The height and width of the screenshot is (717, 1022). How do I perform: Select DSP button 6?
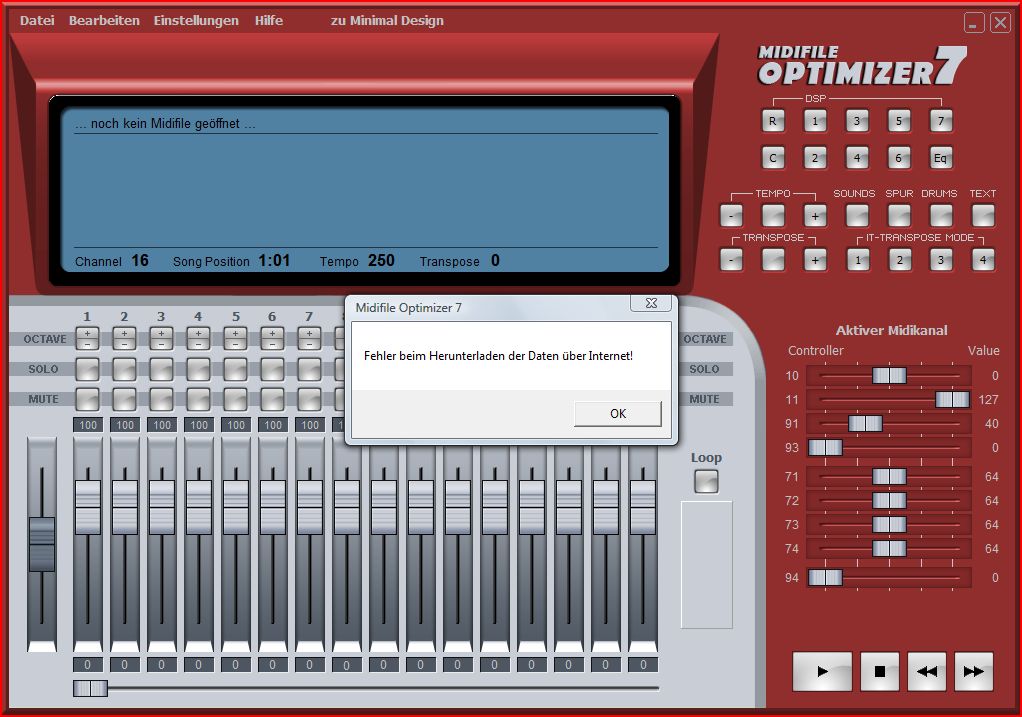pos(898,158)
